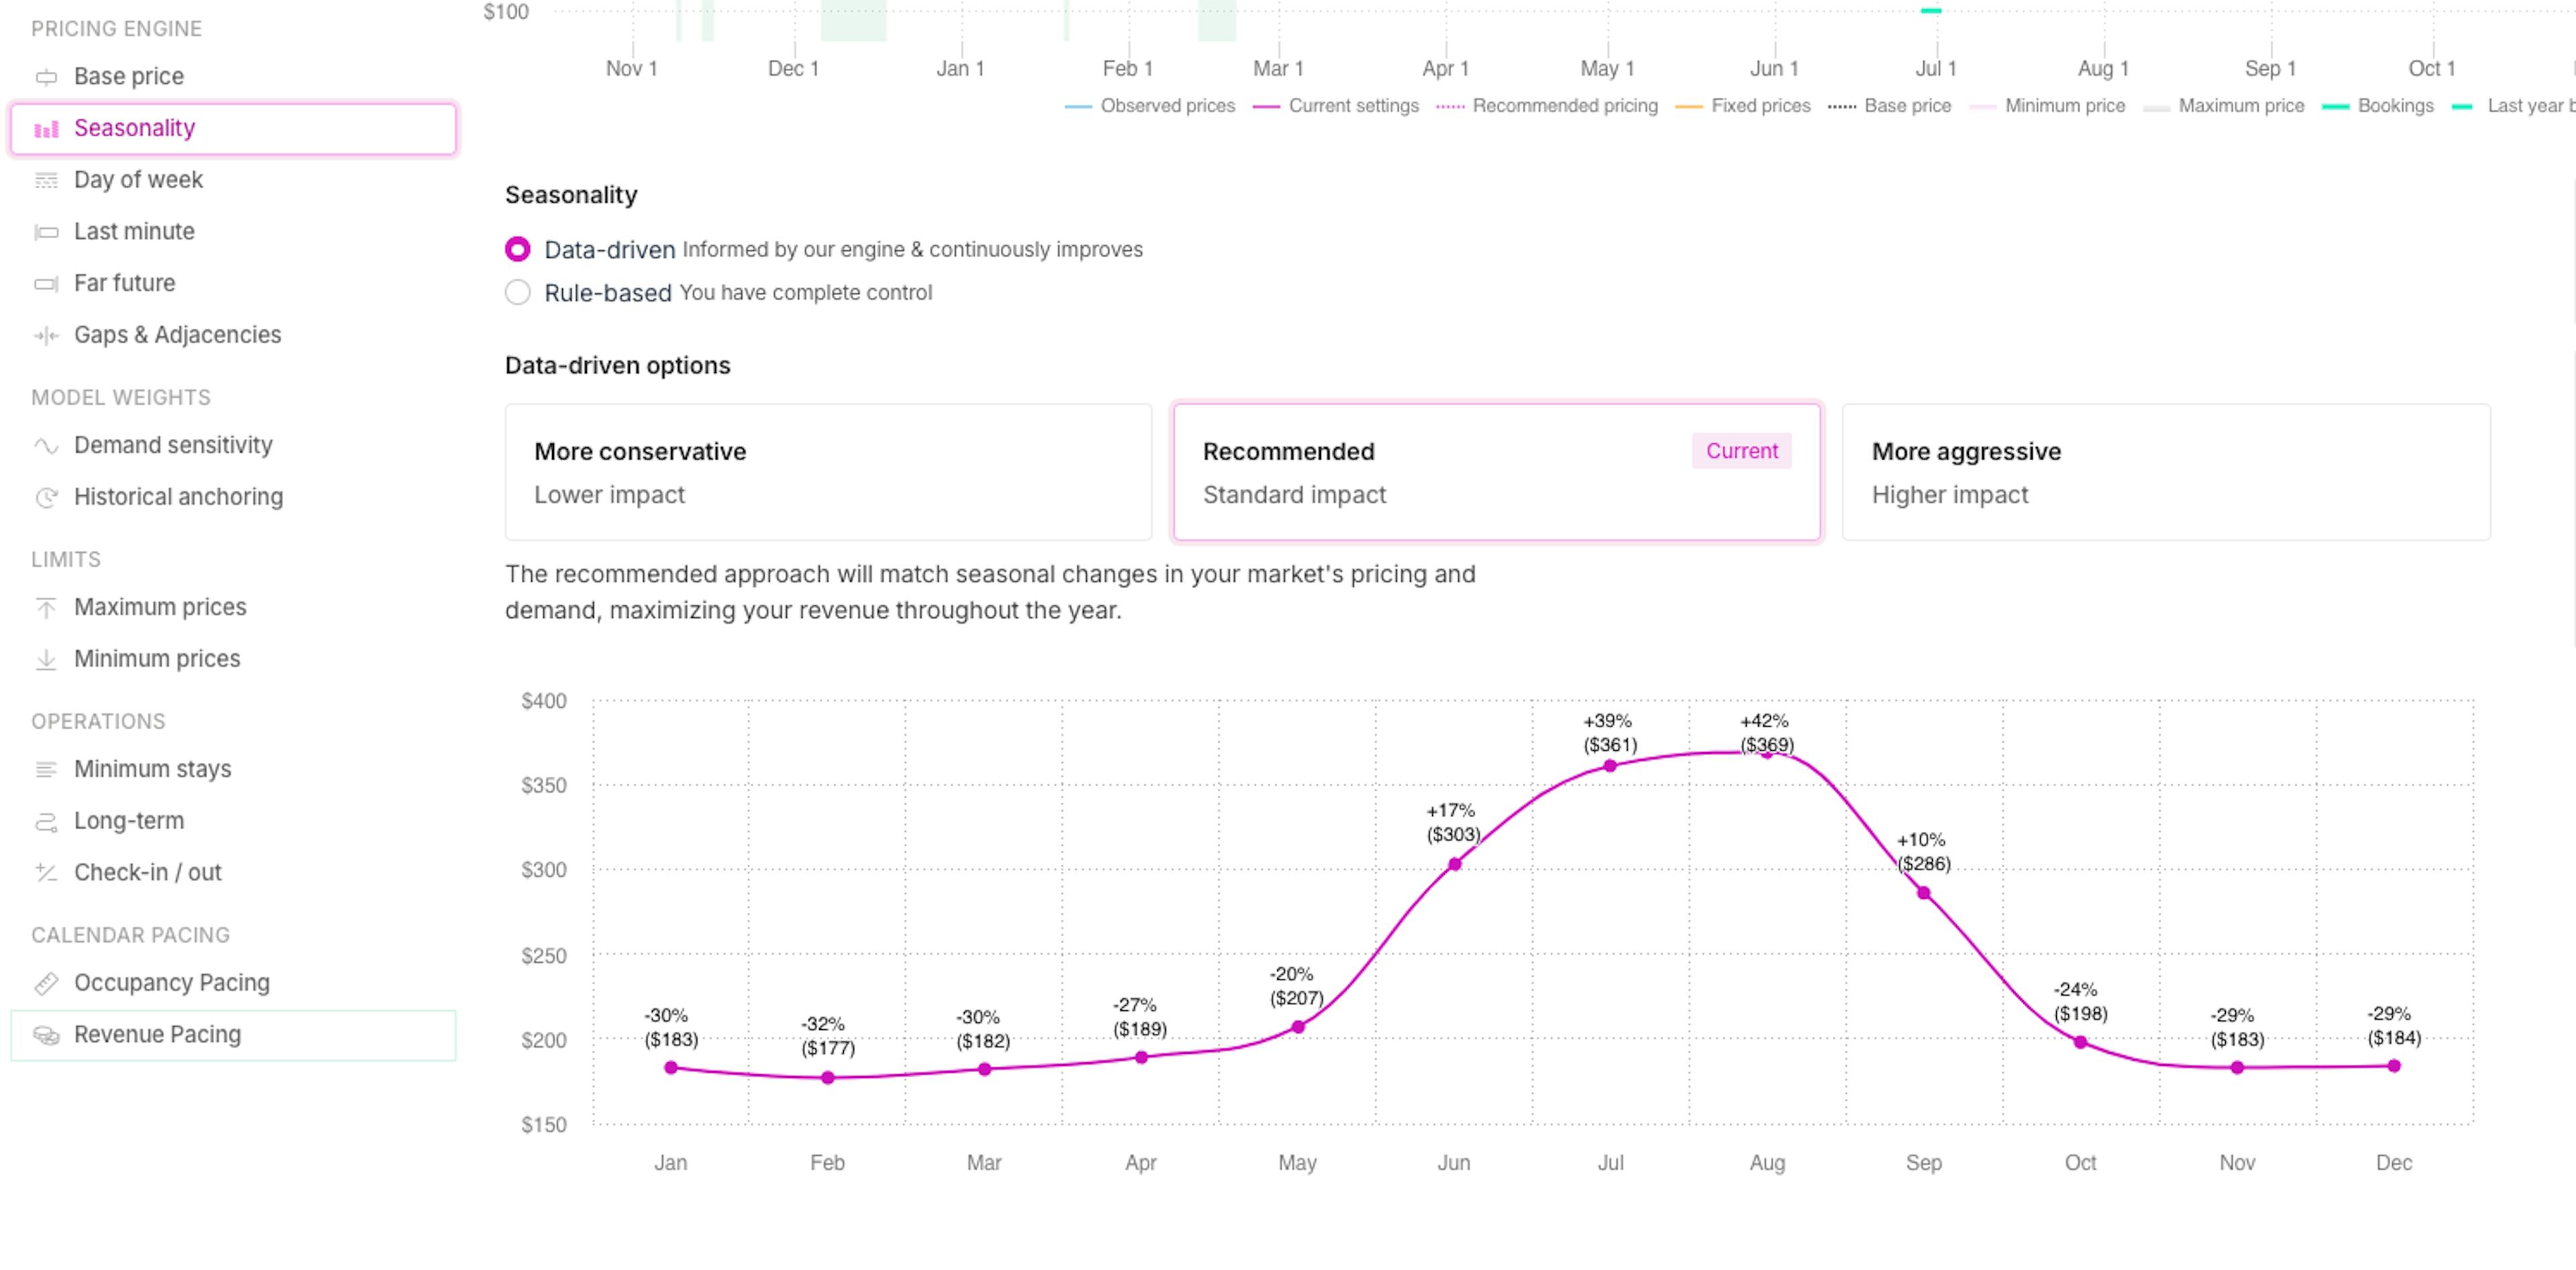Image resolution: width=2576 pixels, height=1270 pixels.
Task: Click the '+42% ($369)' August label
Action: coord(1766,733)
